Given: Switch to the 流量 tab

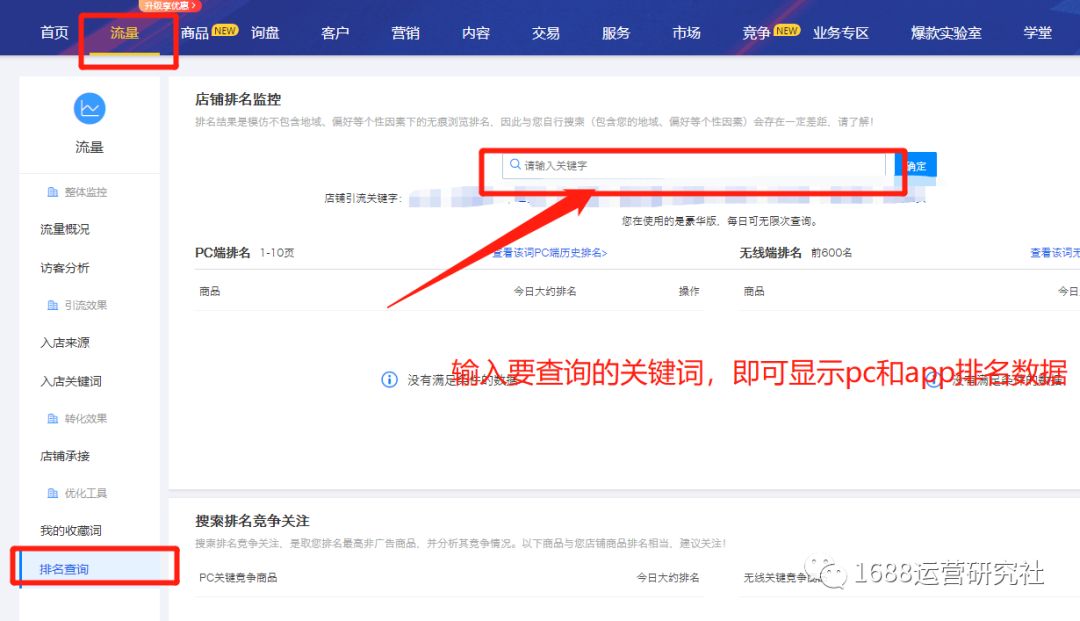Looking at the screenshot, I should [124, 31].
